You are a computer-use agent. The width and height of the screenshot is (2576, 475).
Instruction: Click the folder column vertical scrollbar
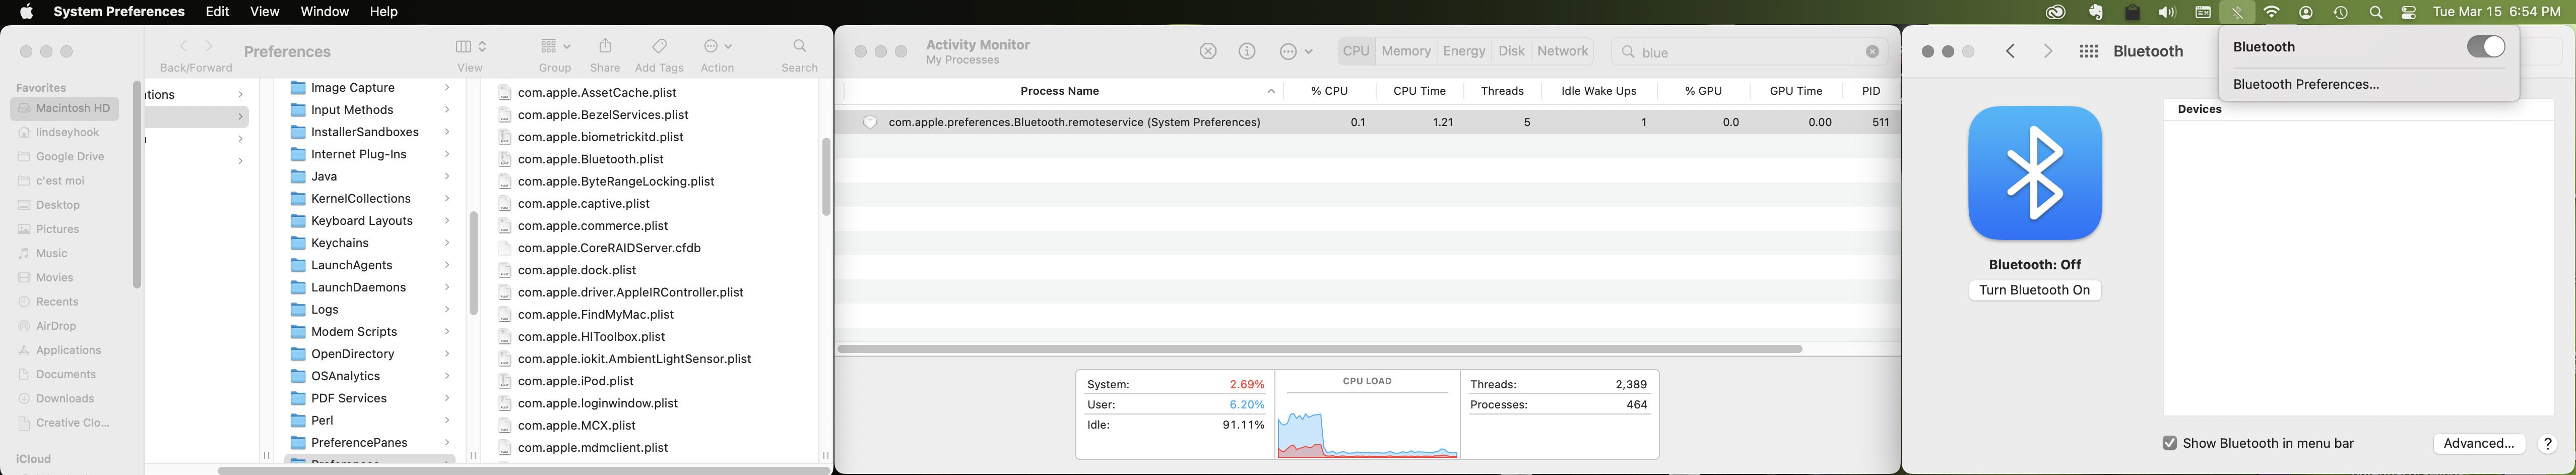click(x=473, y=263)
